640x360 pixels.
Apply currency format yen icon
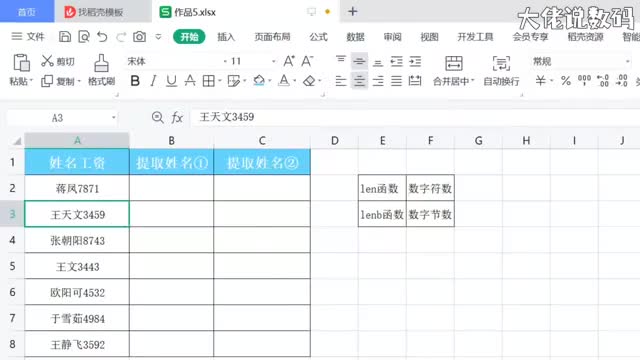pyautogui.click(x=541, y=81)
